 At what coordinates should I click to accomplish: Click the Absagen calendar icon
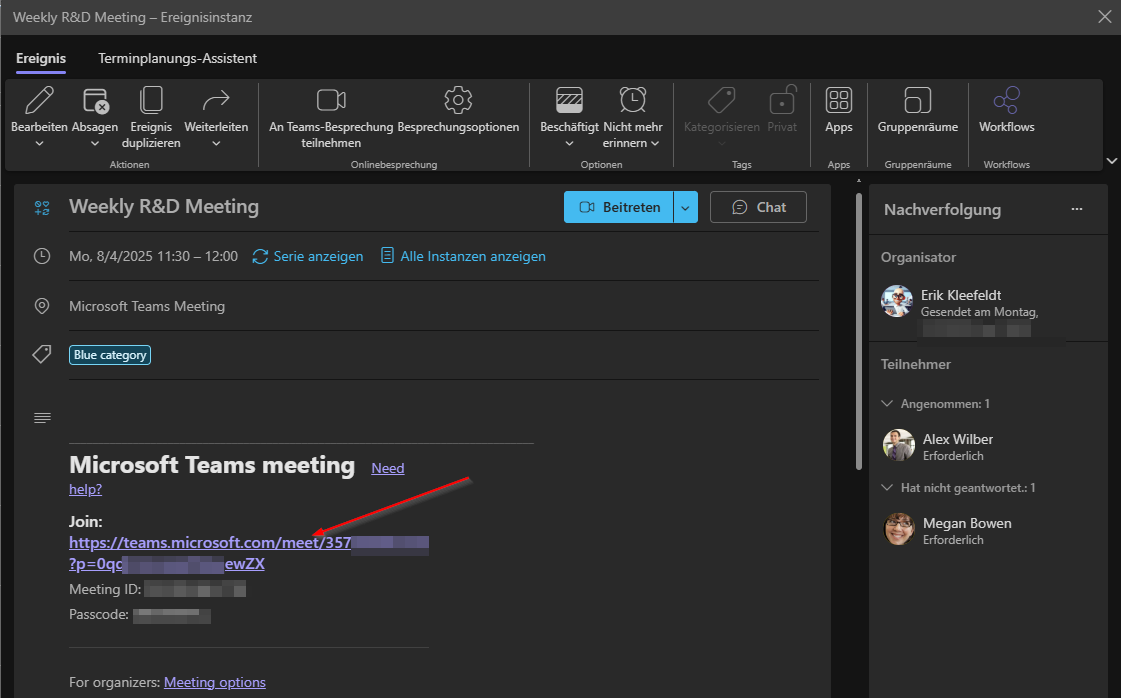(x=95, y=100)
